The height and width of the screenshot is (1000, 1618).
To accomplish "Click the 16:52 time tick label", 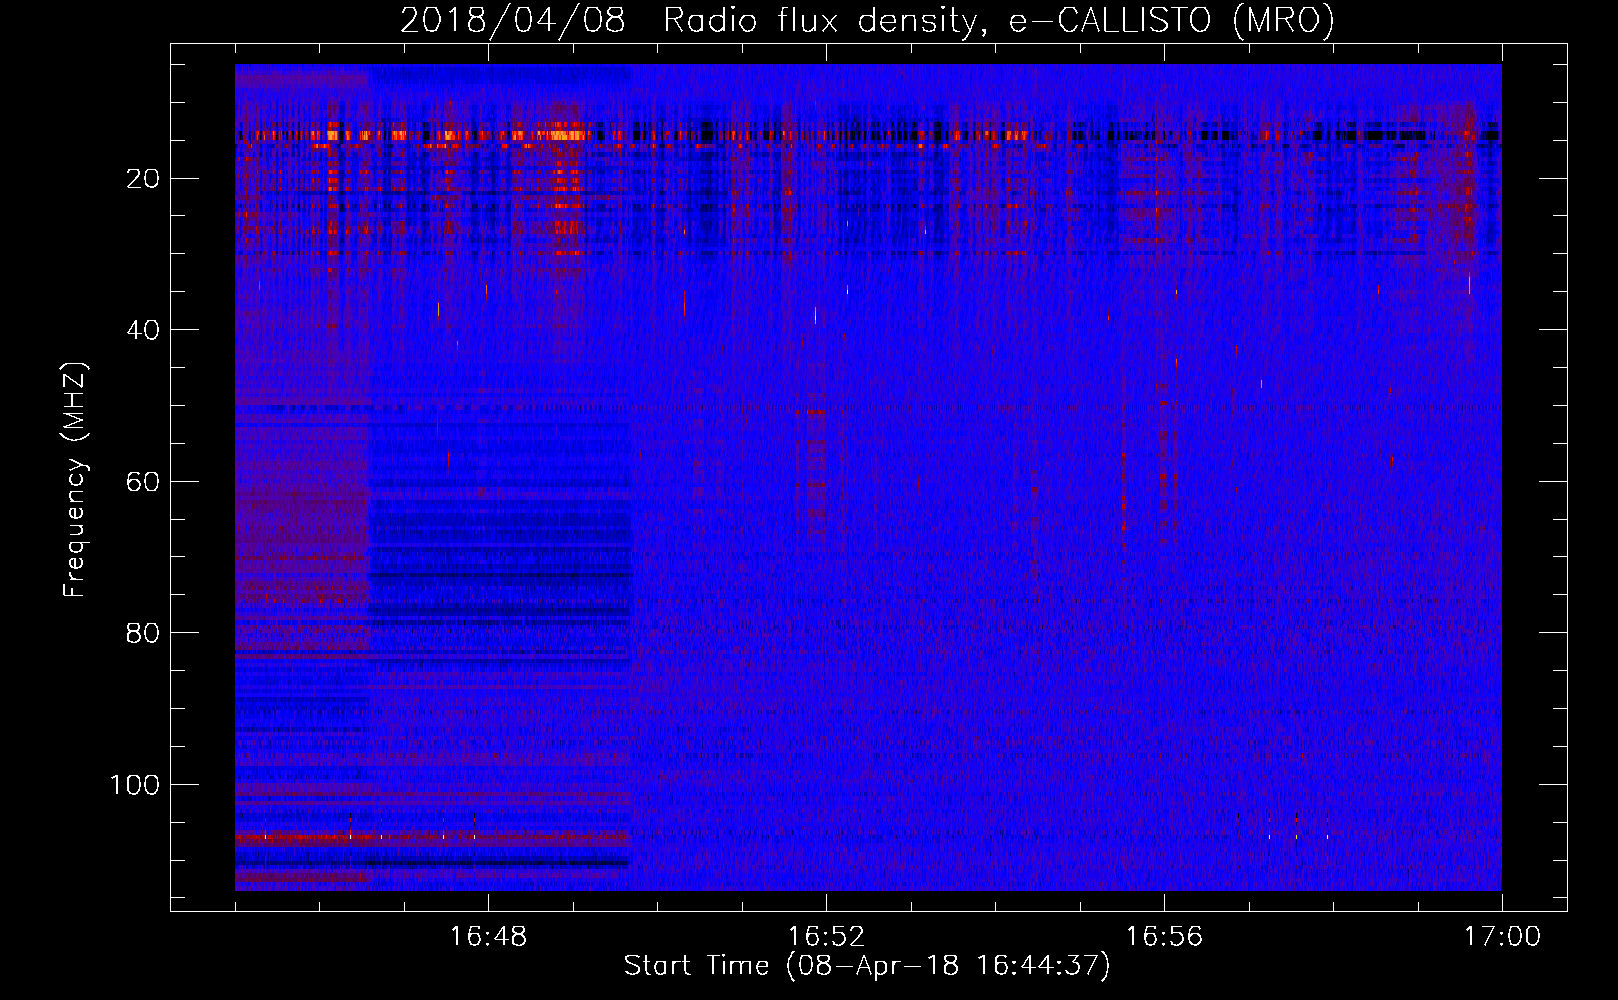I will 826,937.
